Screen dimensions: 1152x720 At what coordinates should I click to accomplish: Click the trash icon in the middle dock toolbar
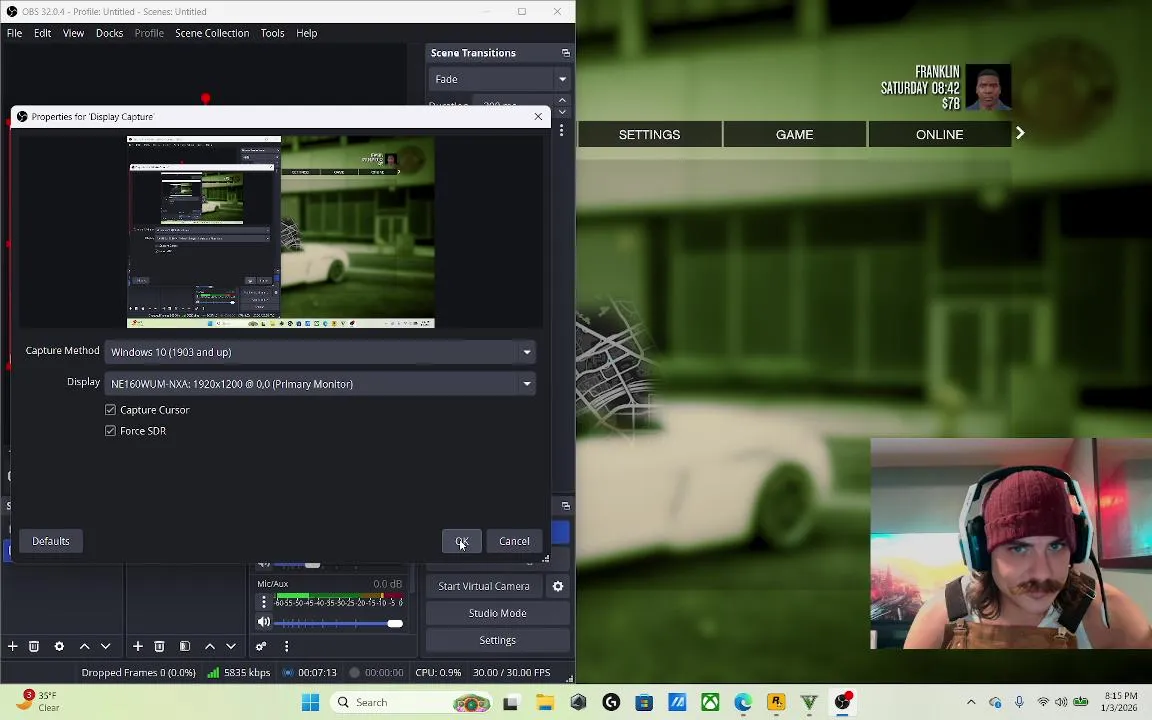159,646
